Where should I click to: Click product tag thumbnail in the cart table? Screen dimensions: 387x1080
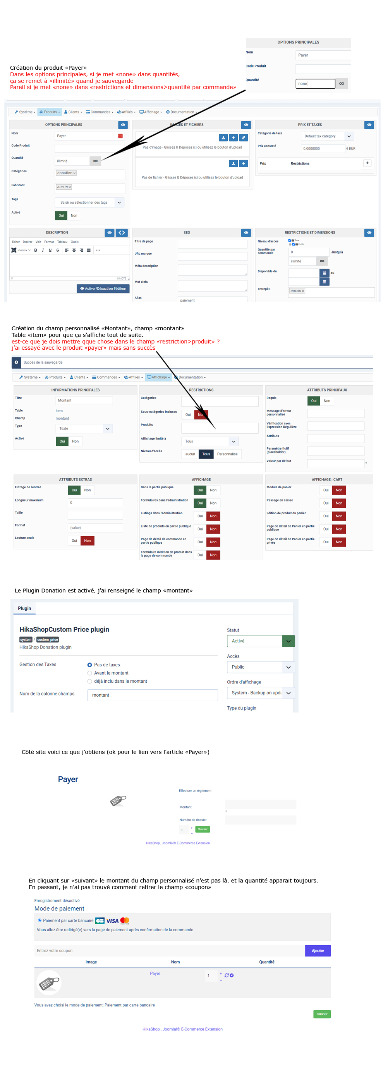click(x=49, y=982)
